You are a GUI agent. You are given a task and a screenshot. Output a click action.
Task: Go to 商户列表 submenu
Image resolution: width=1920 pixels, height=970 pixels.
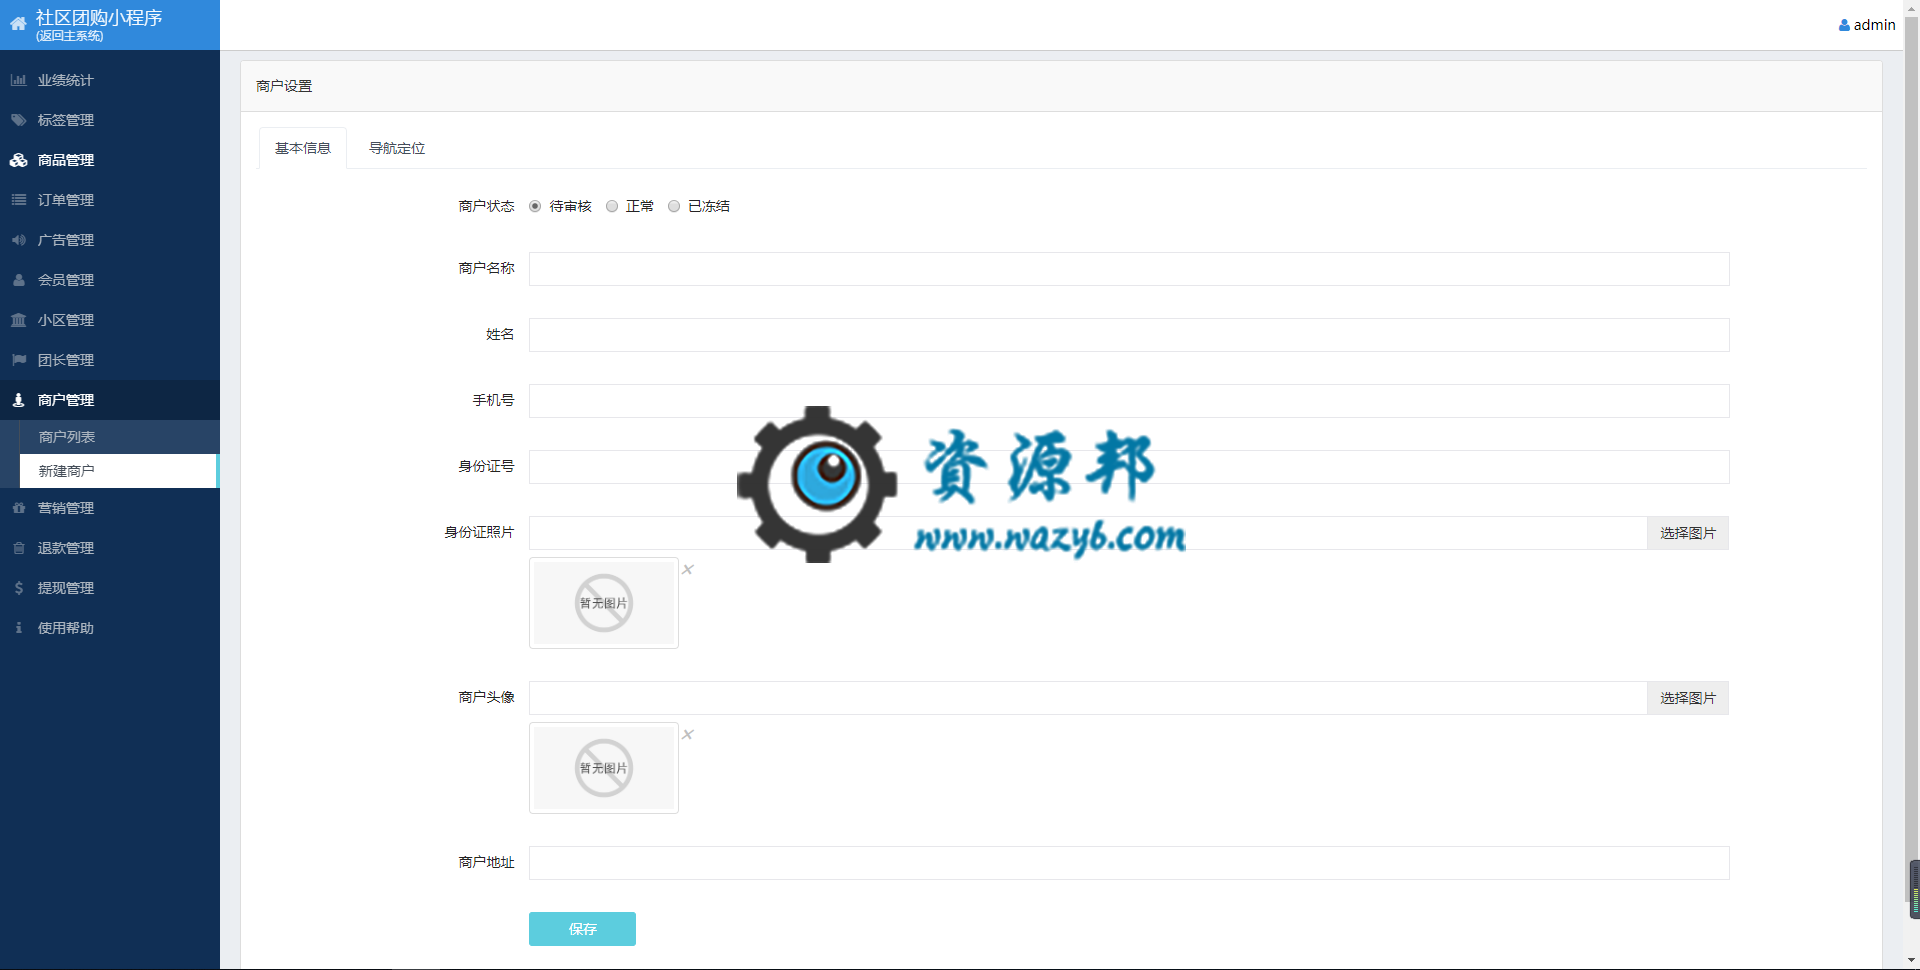coord(119,437)
